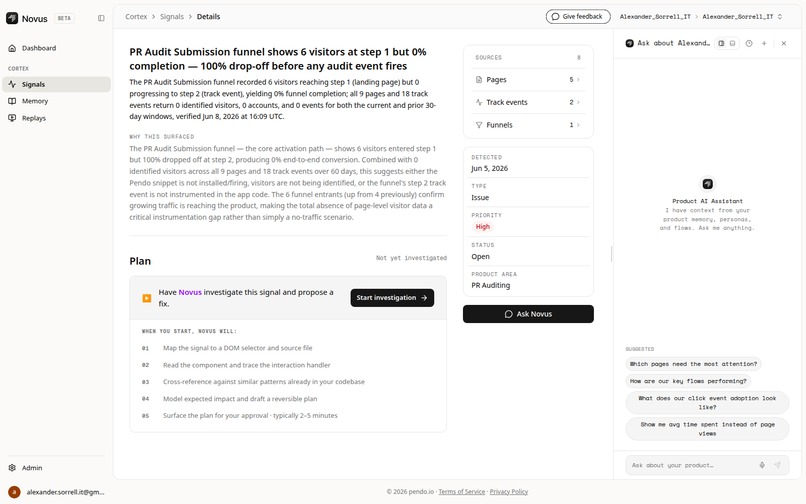Image resolution: width=806 pixels, height=504 pixels.
Task: Choose 'How are our key flows performing?' suggestion
Action: point(688,381)
